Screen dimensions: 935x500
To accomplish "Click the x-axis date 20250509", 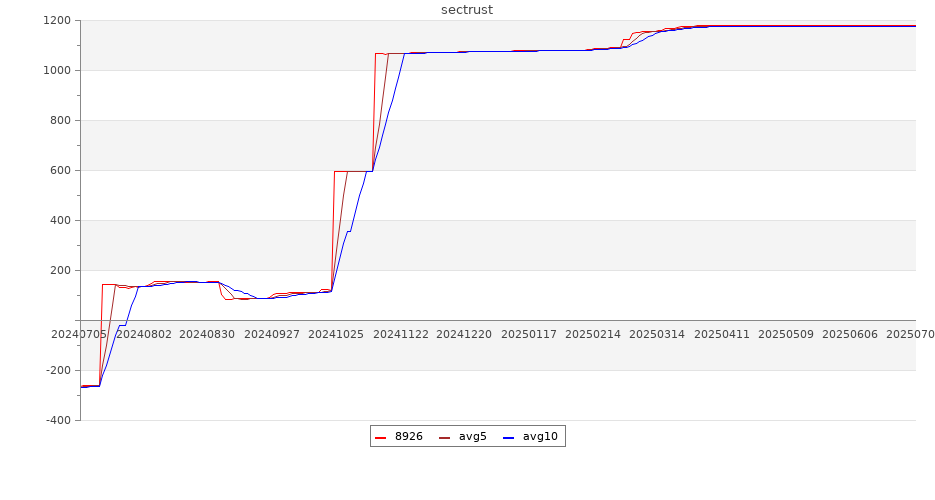I will coord(786,334).
